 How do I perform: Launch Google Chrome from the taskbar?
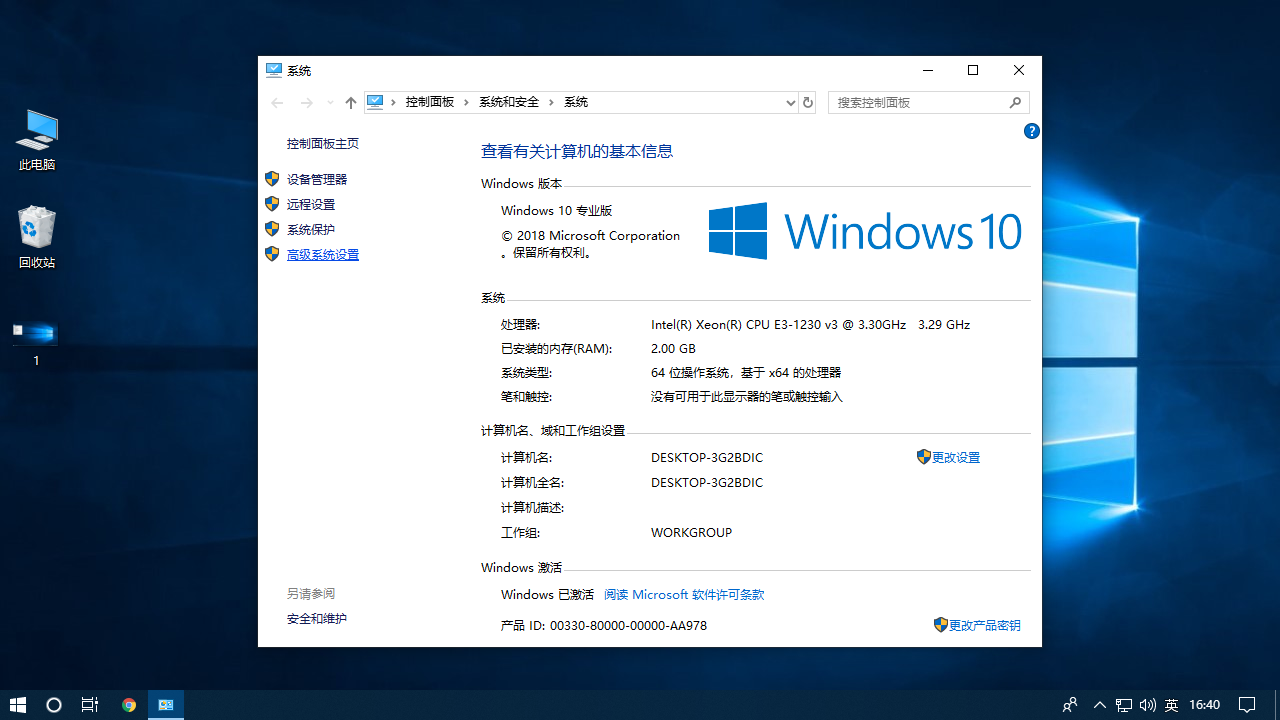coord(129,705)
